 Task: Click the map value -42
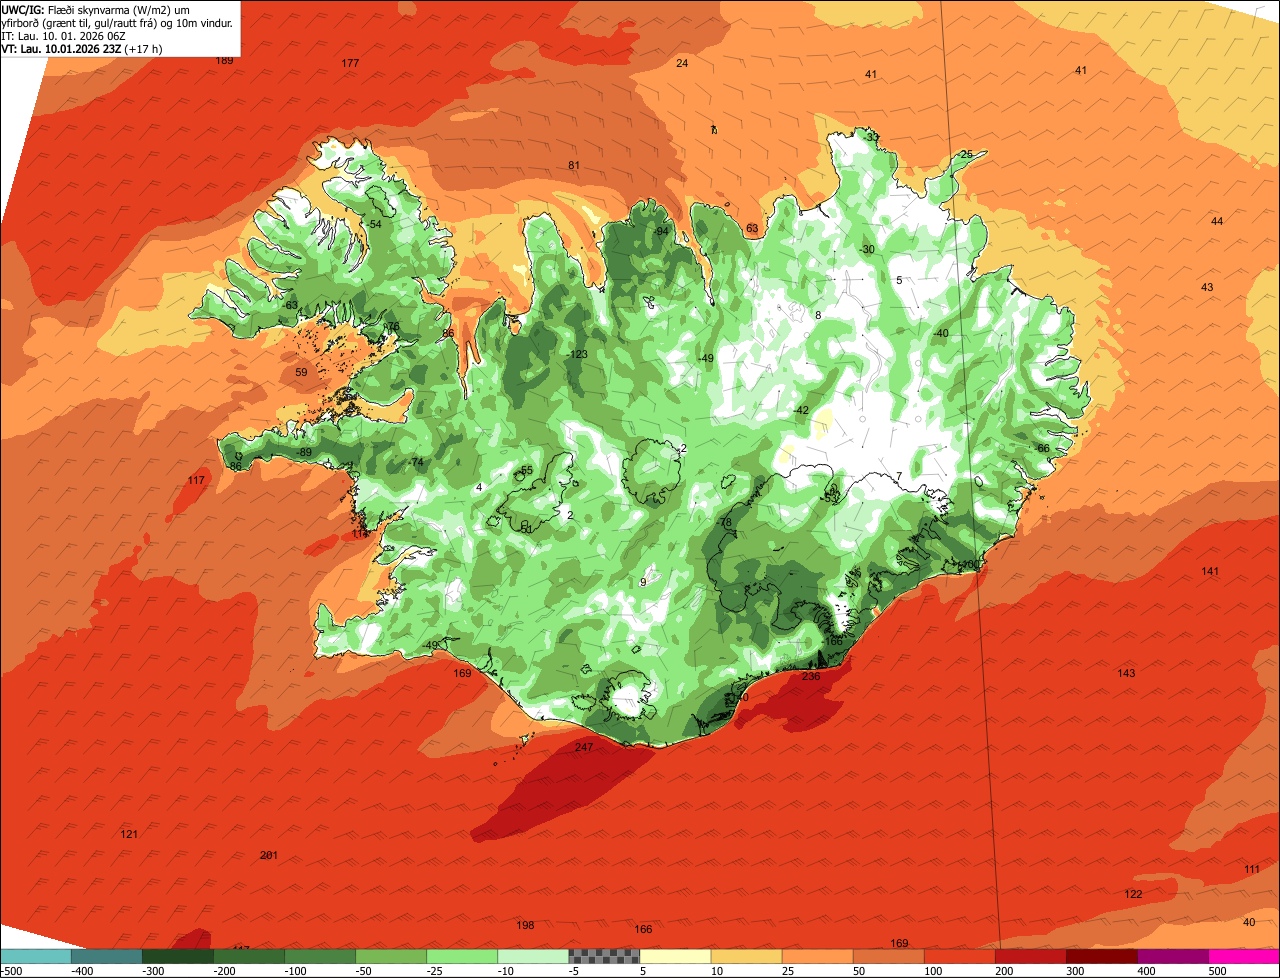(800, 410)
